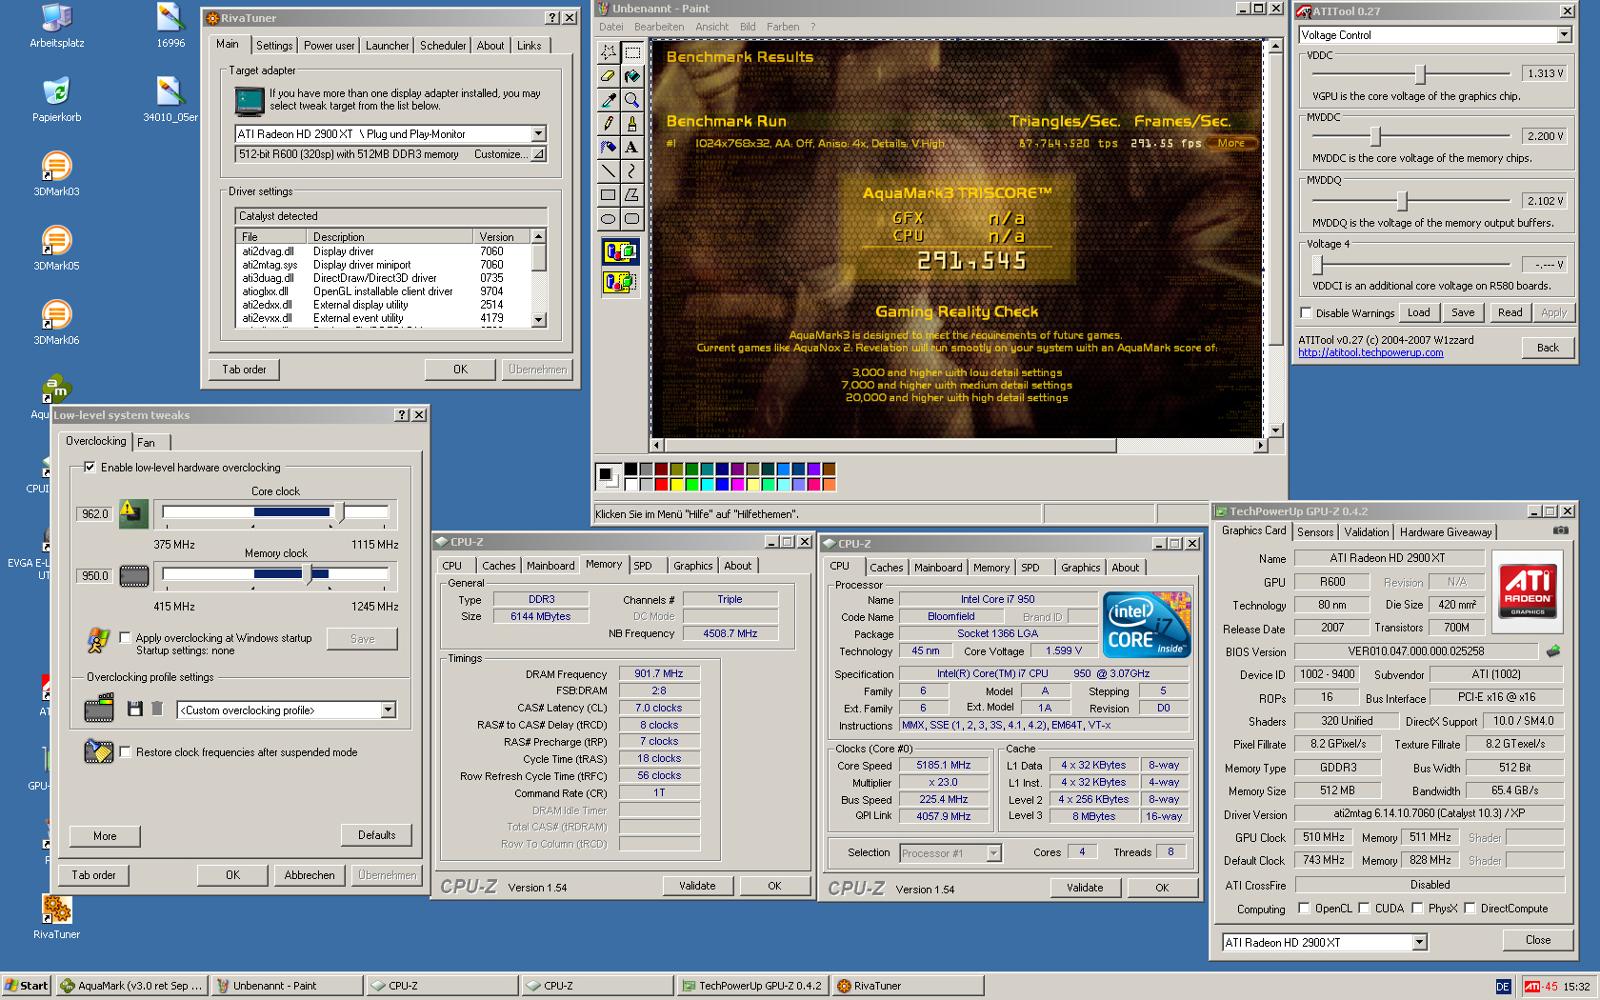1600x1000 pixels.
Task: Switch to the Sensors tab in GPU-Z
Action: pos(1315,532)
